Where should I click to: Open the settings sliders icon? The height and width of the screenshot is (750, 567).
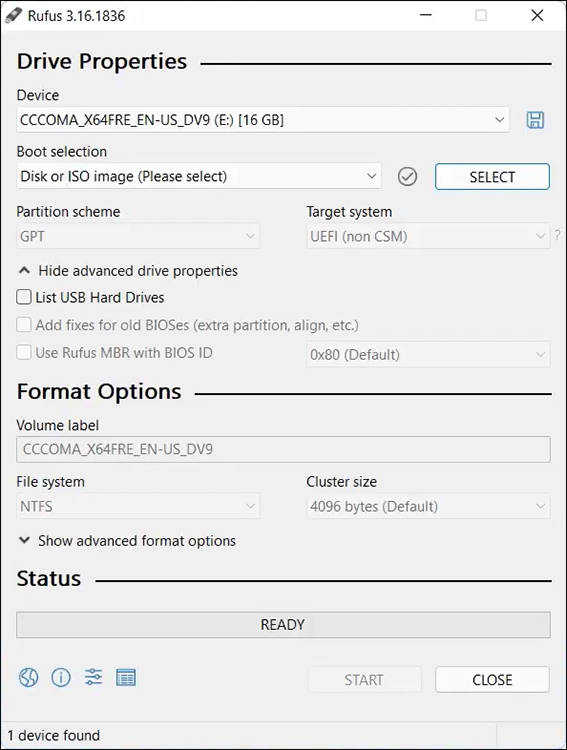[93, 678]
